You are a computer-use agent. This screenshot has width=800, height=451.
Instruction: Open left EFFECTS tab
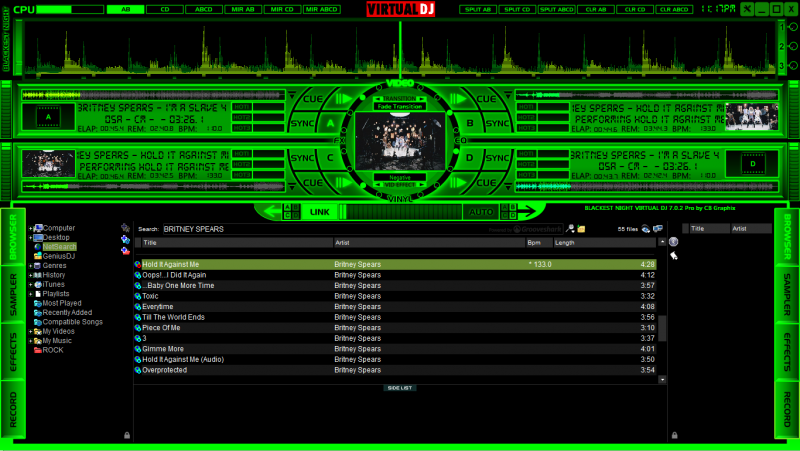click(13, 352)
